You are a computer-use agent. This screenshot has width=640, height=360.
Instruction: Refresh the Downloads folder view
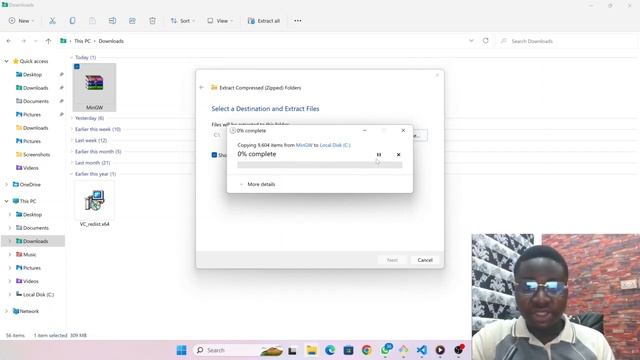[x=485, y=41]
